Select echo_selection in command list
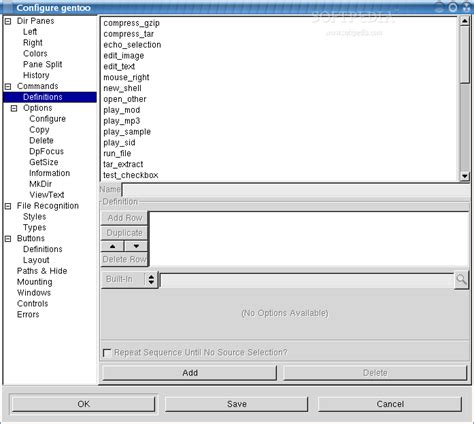This screenshot has width=474, height=424. click(x=132, y=45)
